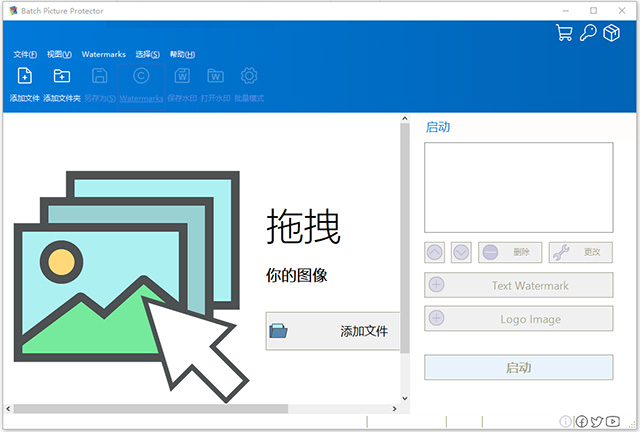Click the Add File toolbar icon
The width and height of the screenshot is (640, 432).
[x=24, y=76]
